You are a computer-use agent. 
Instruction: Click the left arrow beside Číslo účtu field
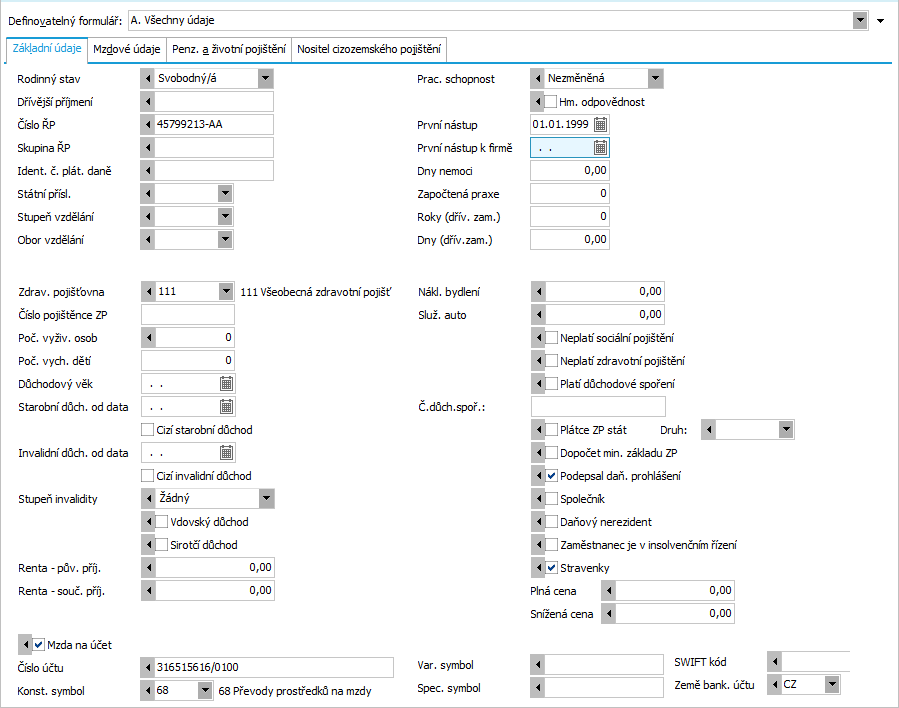point(149,667)
